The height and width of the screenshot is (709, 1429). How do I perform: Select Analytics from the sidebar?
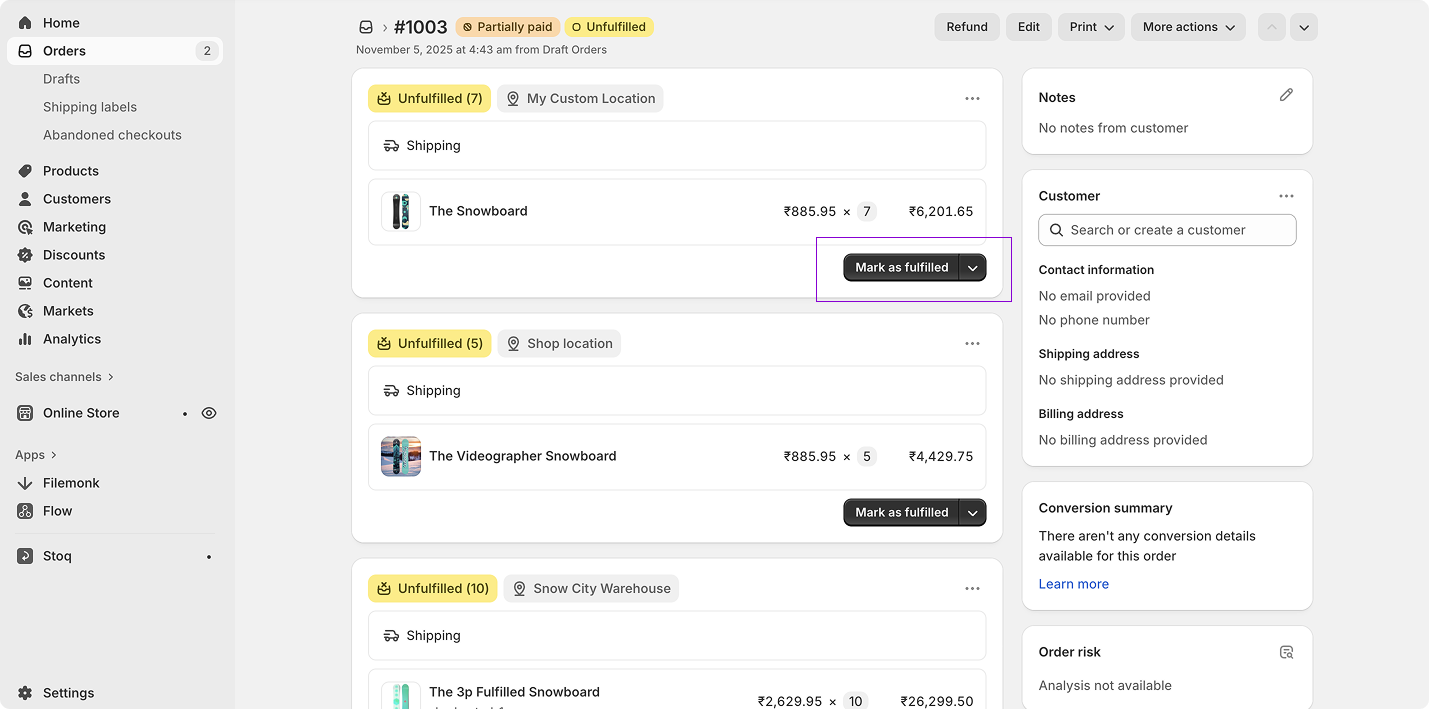pos(71,338)
